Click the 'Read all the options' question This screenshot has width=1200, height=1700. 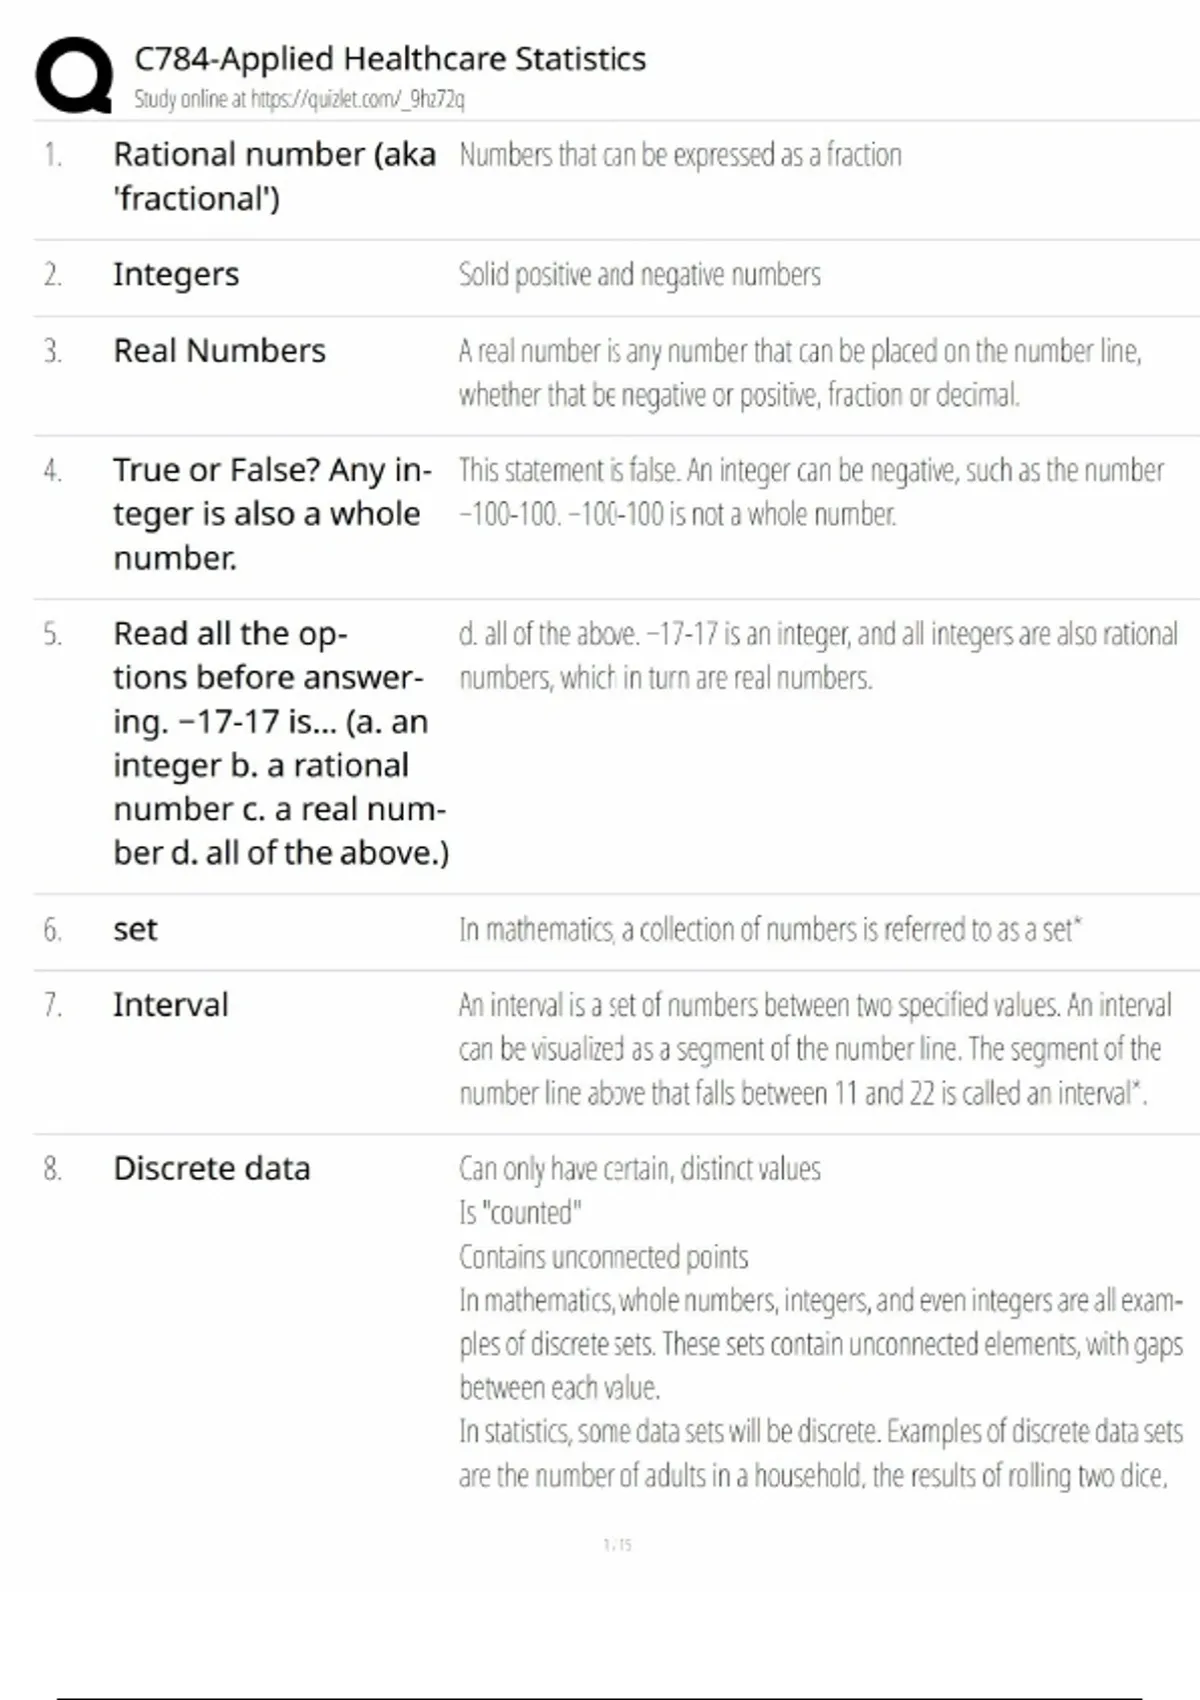[x=280, y=742]
